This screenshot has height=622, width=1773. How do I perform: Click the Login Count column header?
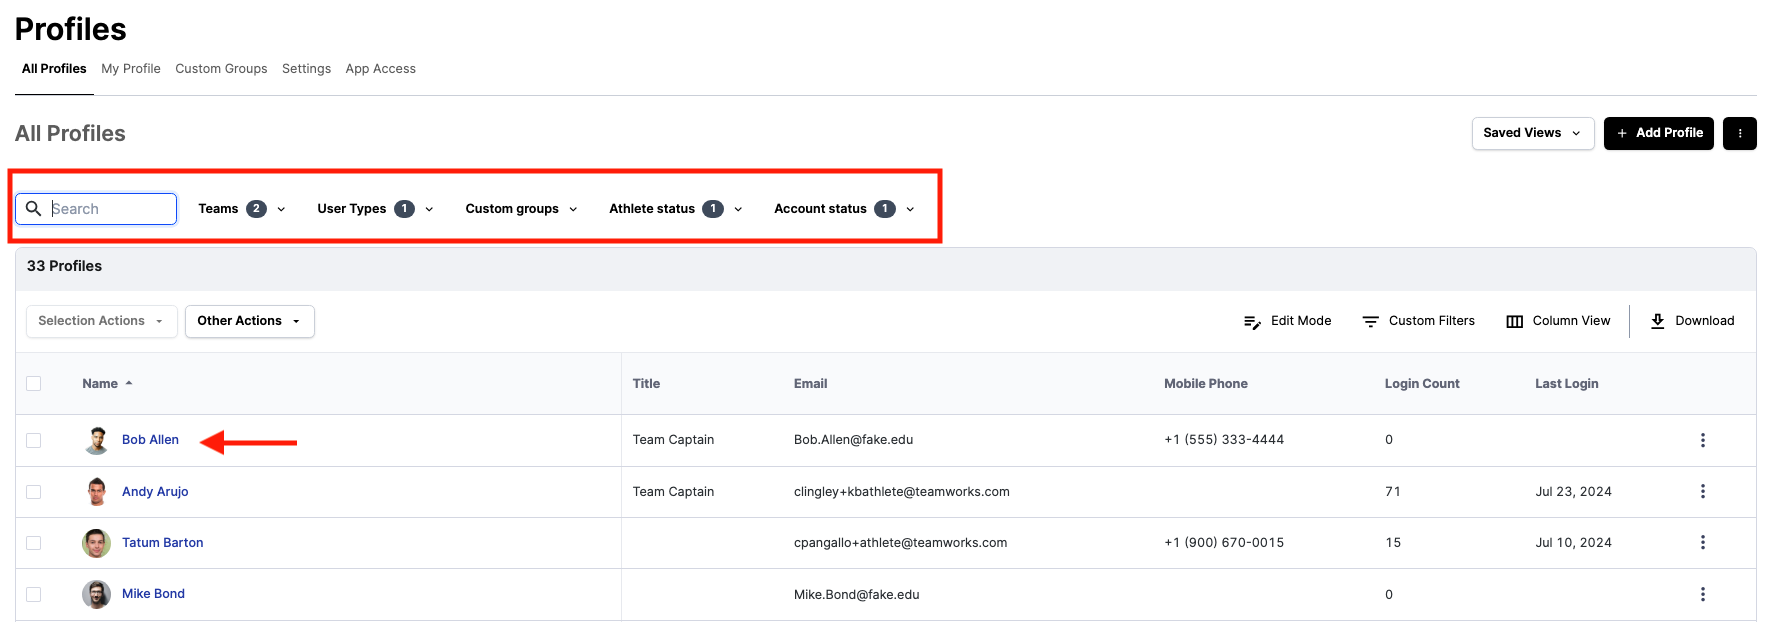click(x=1421, y=383)
